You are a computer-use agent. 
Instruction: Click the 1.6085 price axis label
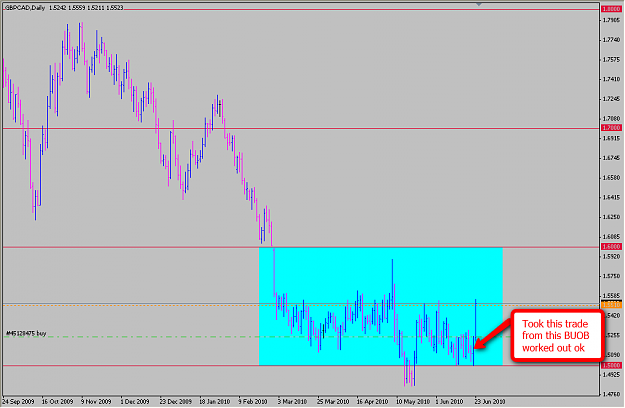coord(612,237)
